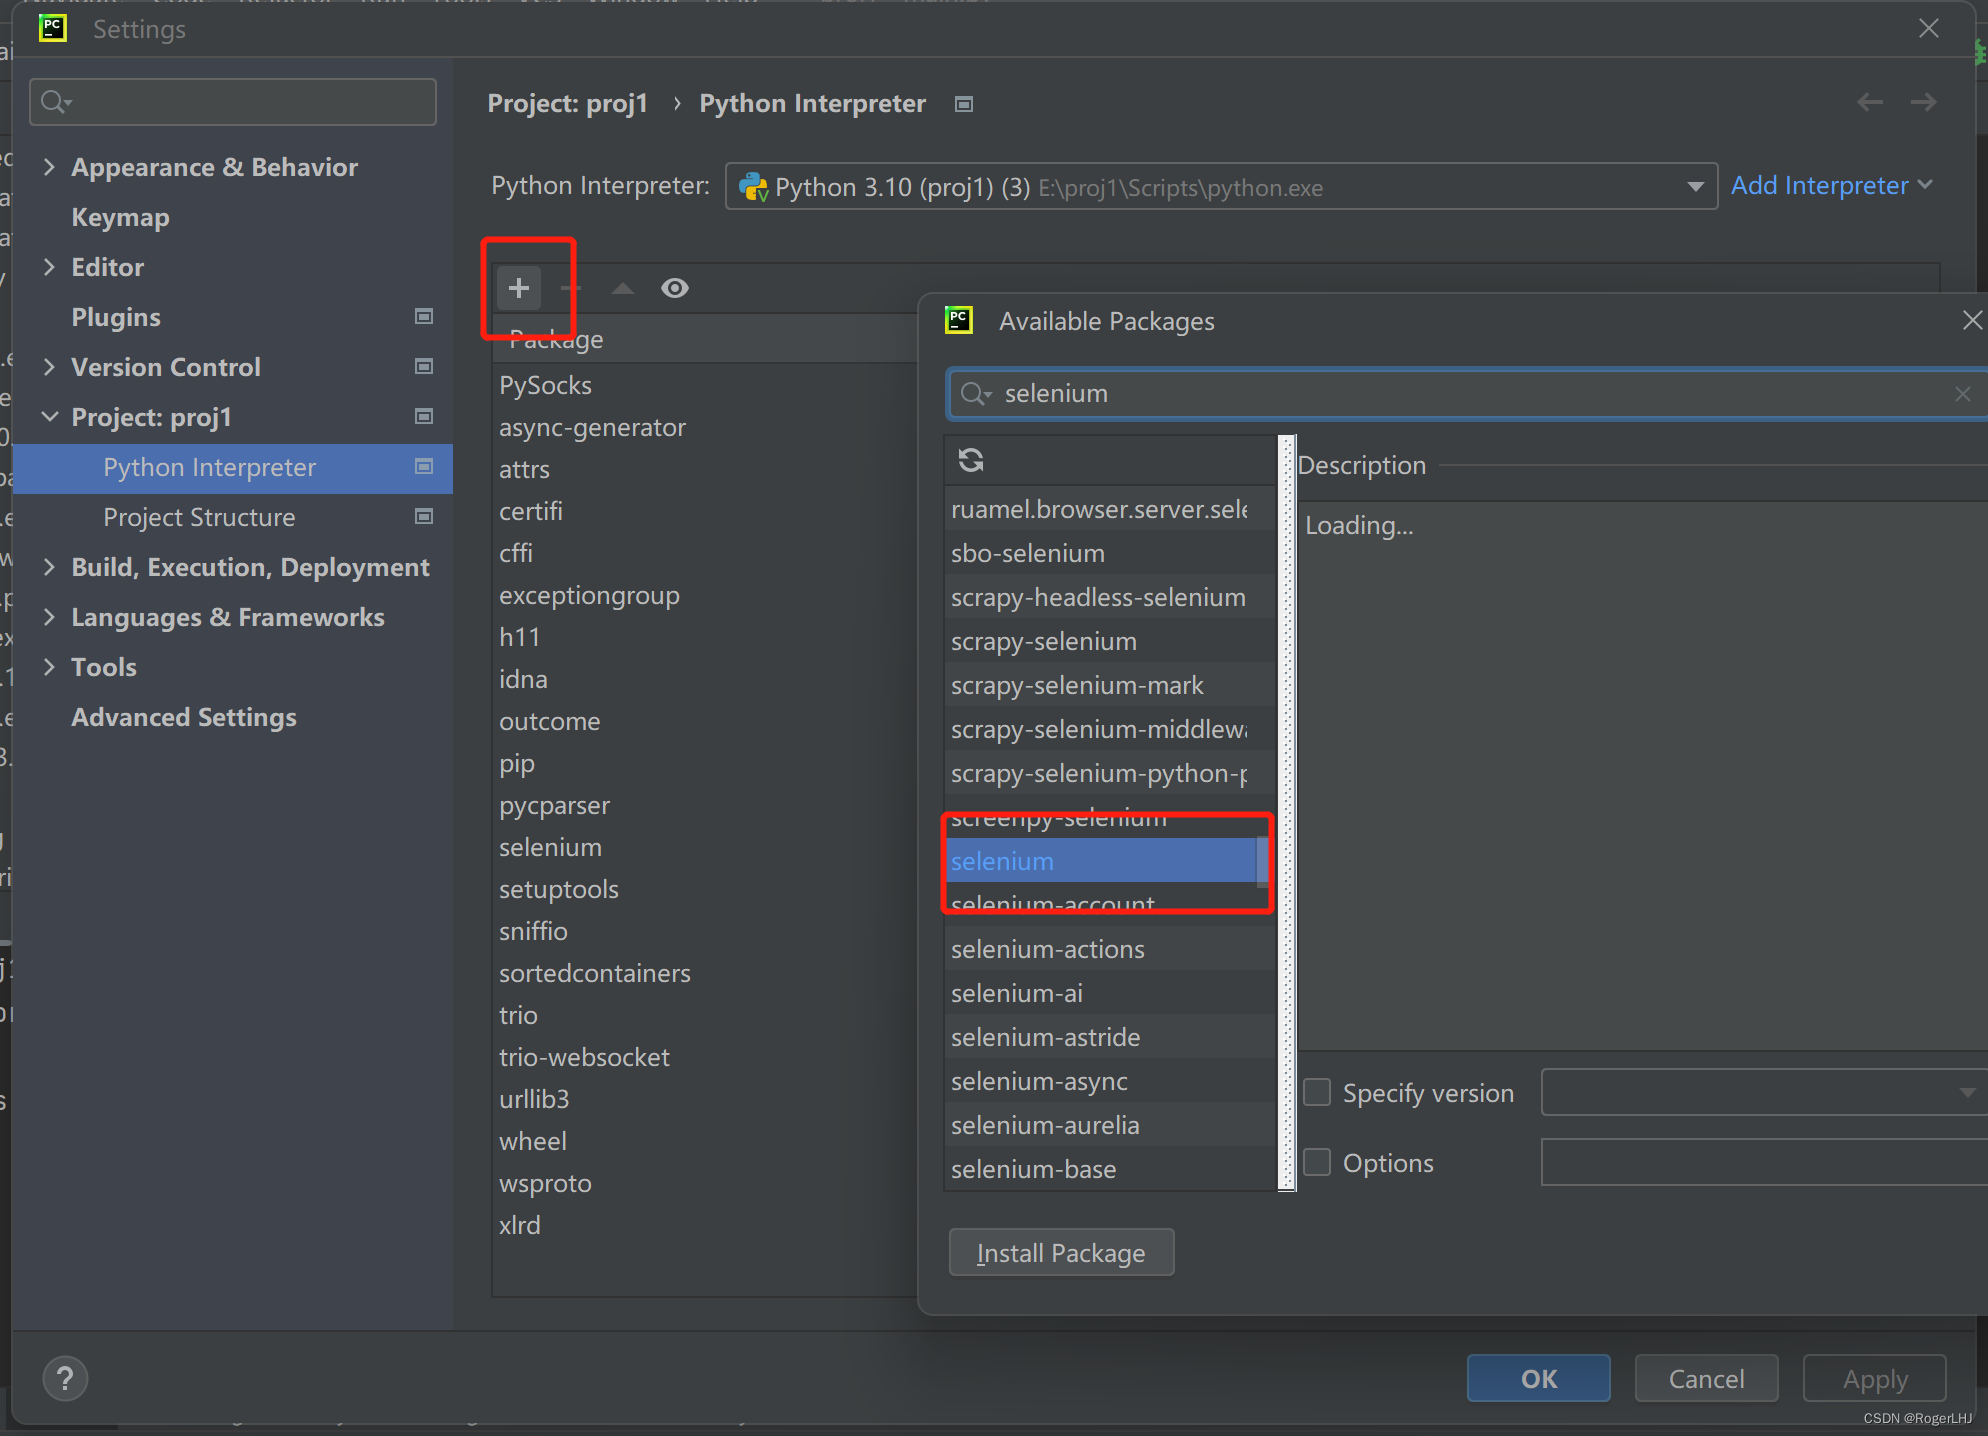
Task: Select selenium-async package
Action: (x=1110, y=1081)
